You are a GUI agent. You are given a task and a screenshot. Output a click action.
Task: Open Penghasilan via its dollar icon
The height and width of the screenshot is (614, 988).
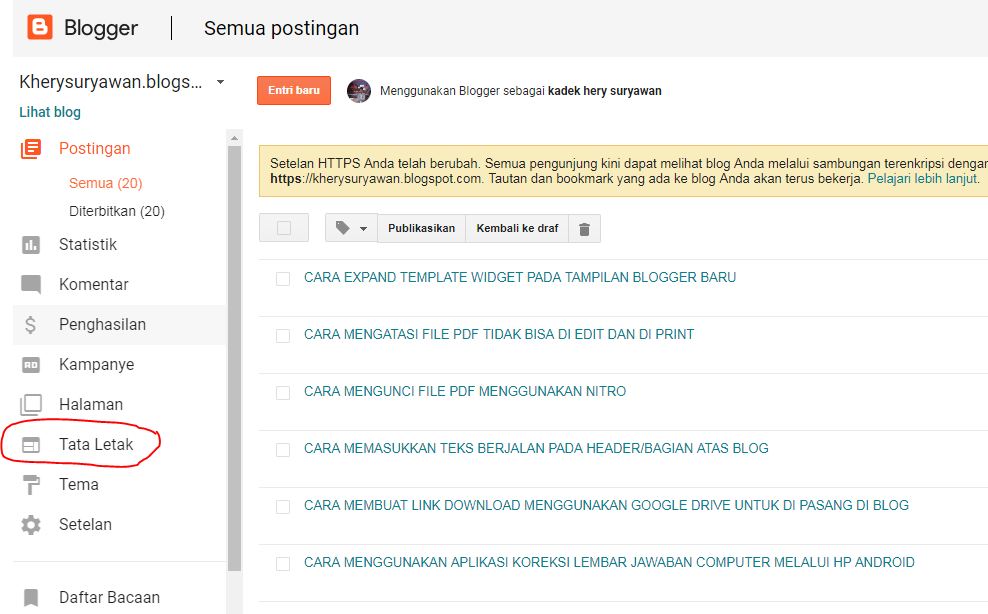click(x=30, y=324)
